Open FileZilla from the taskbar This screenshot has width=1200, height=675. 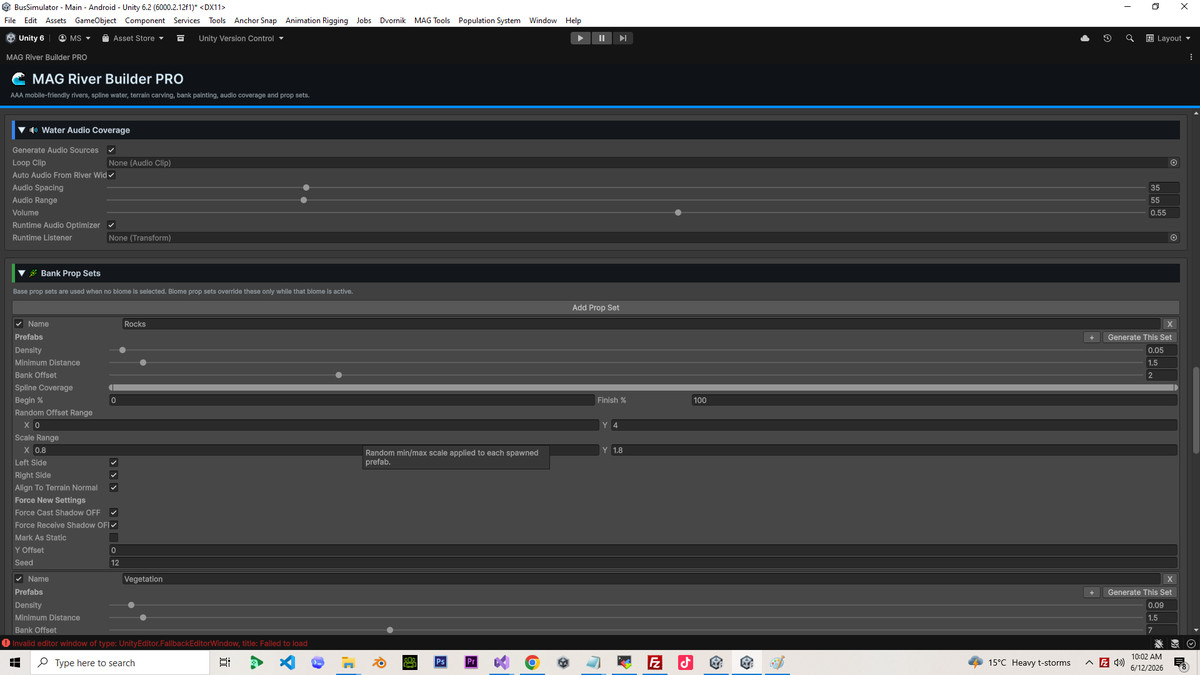(655, 663)
